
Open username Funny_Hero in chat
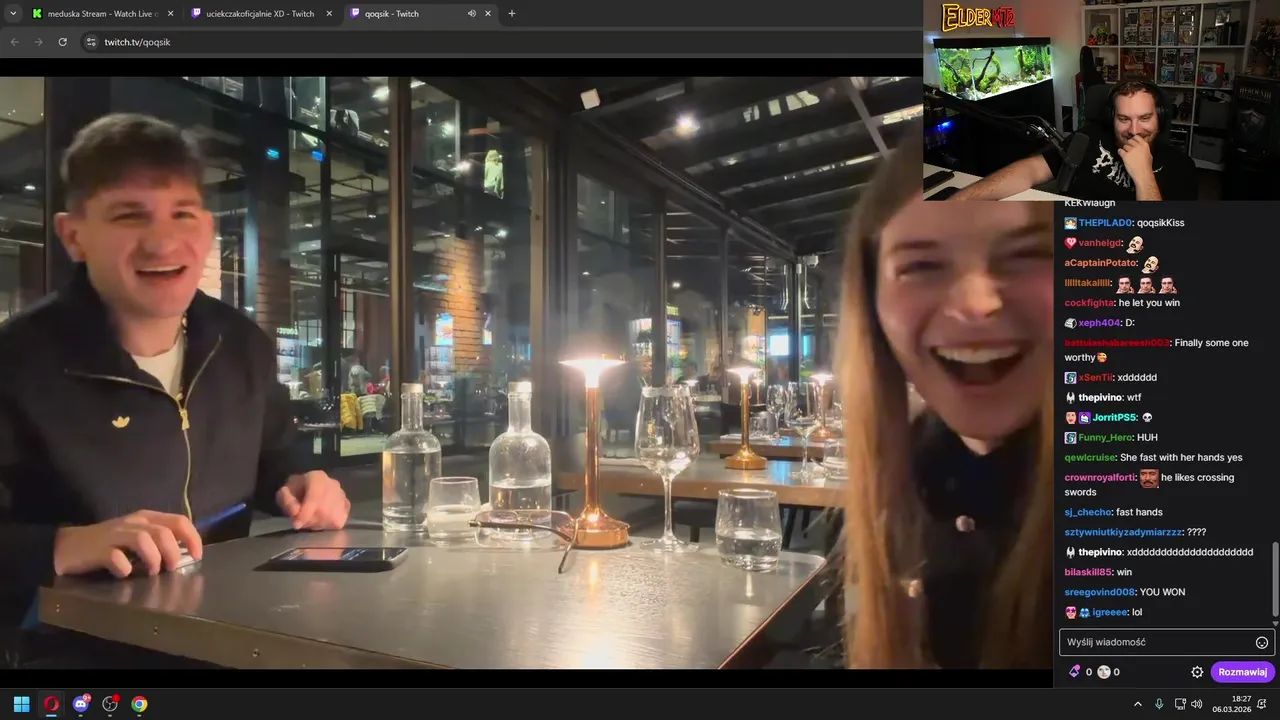[x=1104, y=438]
